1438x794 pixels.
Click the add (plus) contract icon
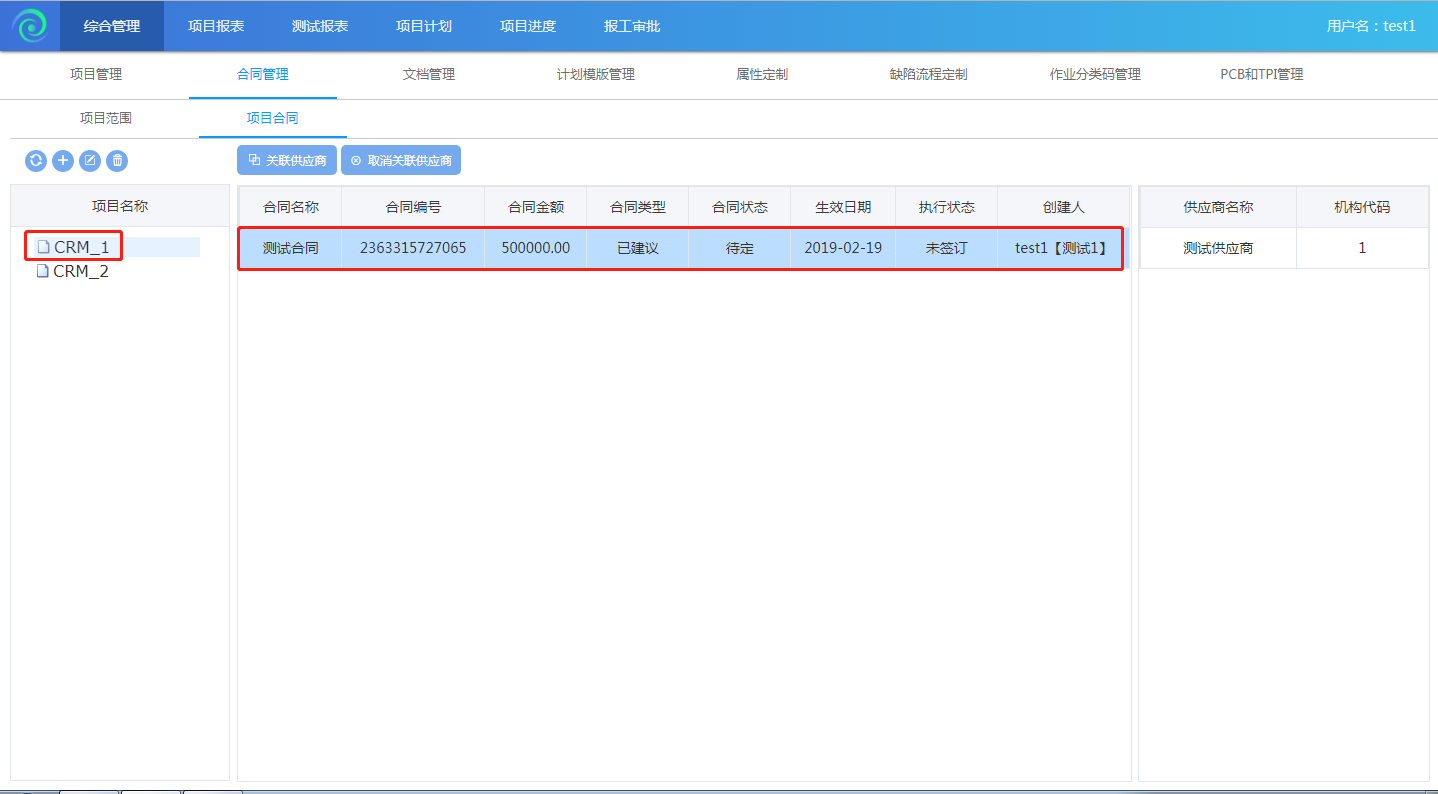point(63,161)
